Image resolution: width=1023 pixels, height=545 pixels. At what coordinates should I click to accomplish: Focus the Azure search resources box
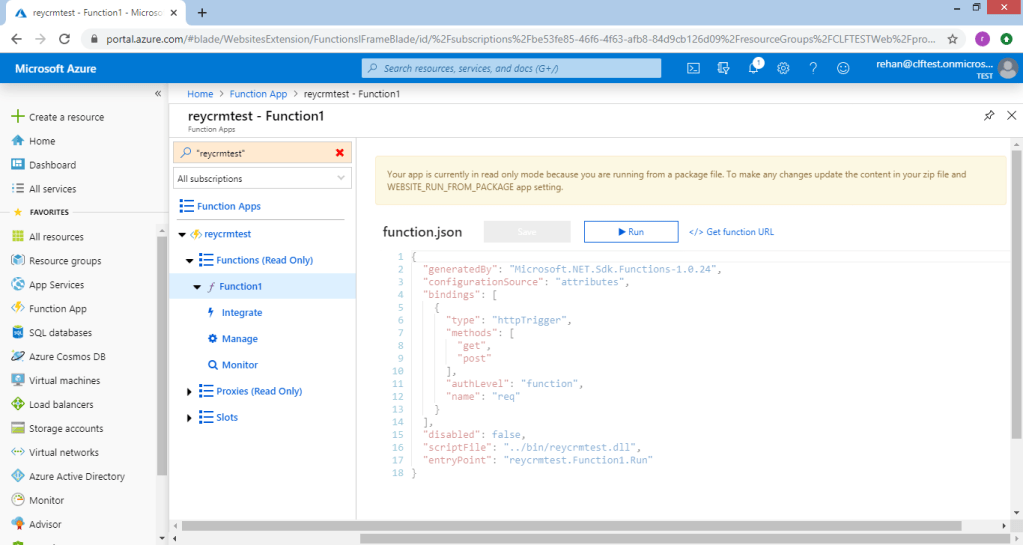tap(511, 68)
